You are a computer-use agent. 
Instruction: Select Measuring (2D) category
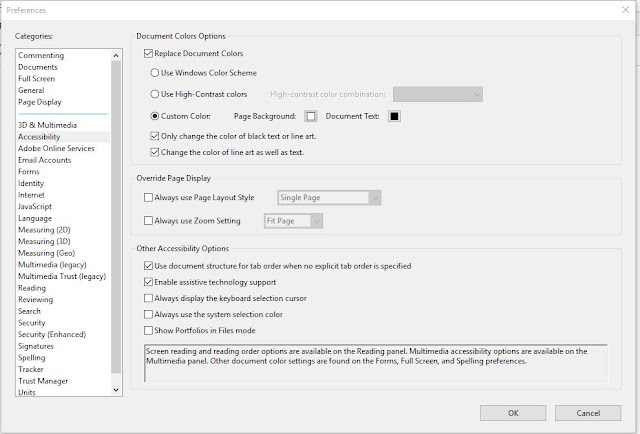pos(44,230)
